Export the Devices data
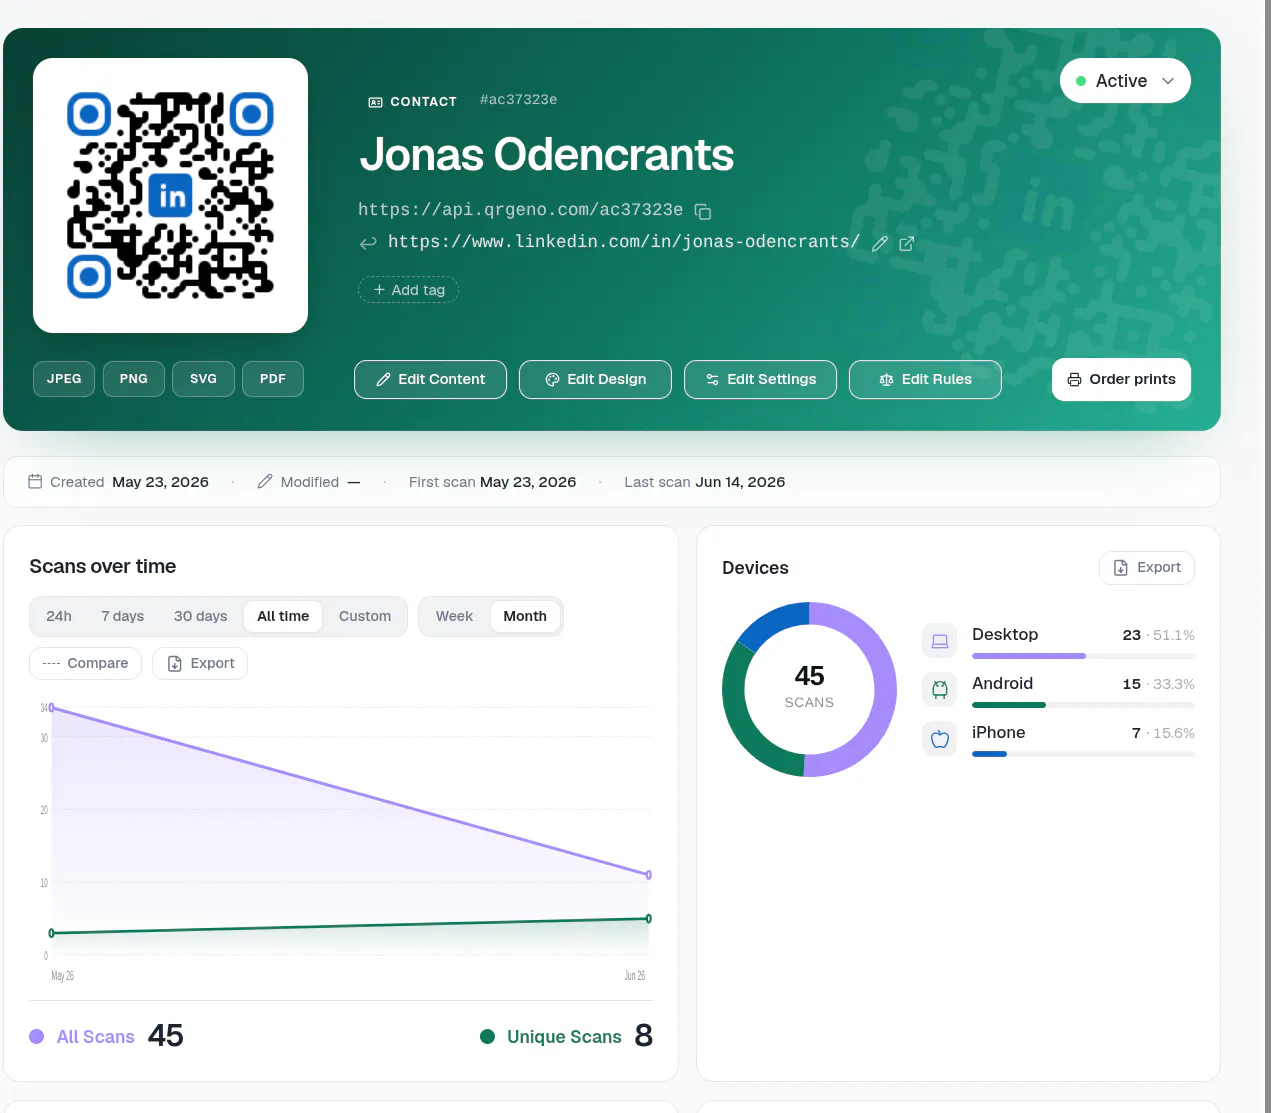The height and width of the screenshot is (1113, 1271). [1147, 567]
